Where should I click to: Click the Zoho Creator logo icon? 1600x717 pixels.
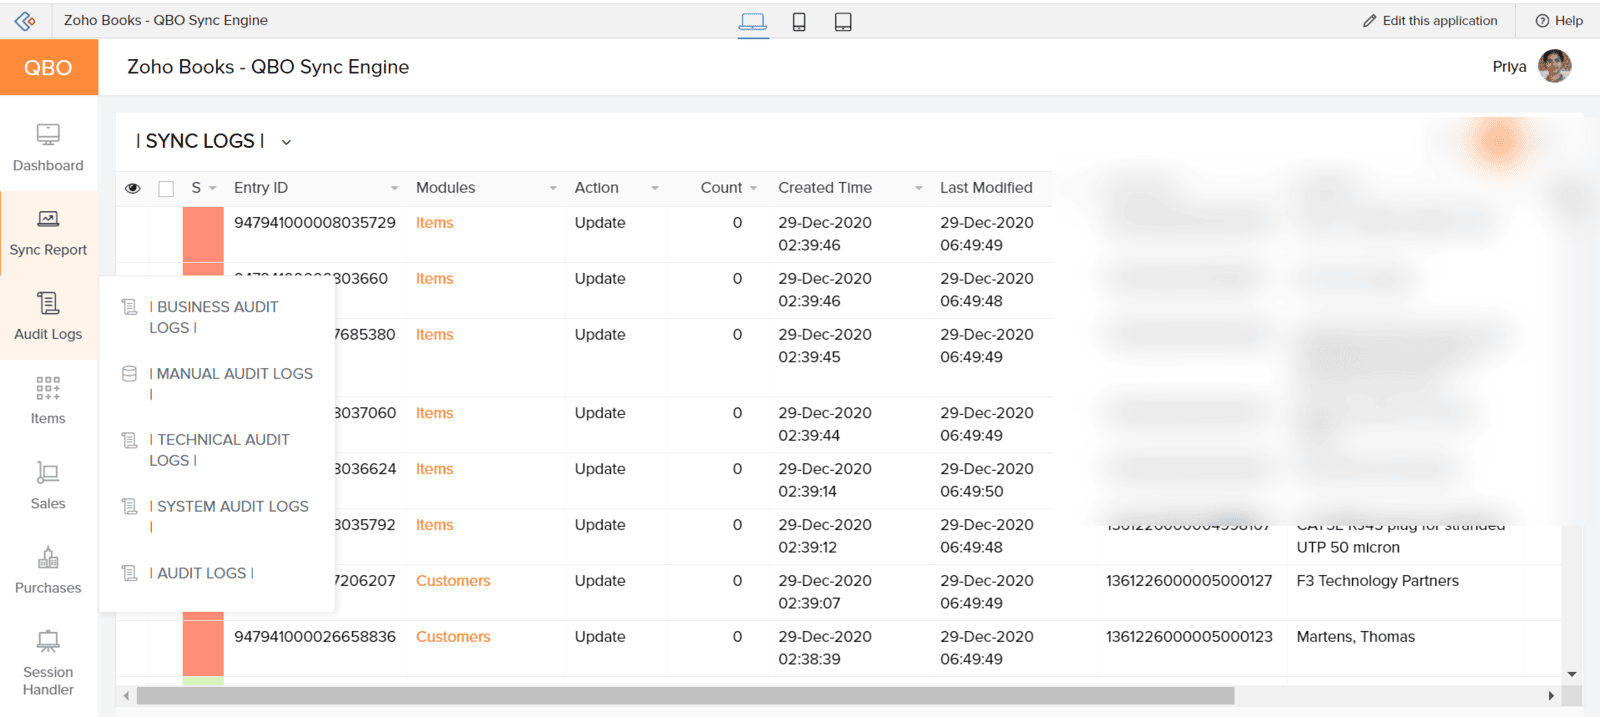(25, 20)
